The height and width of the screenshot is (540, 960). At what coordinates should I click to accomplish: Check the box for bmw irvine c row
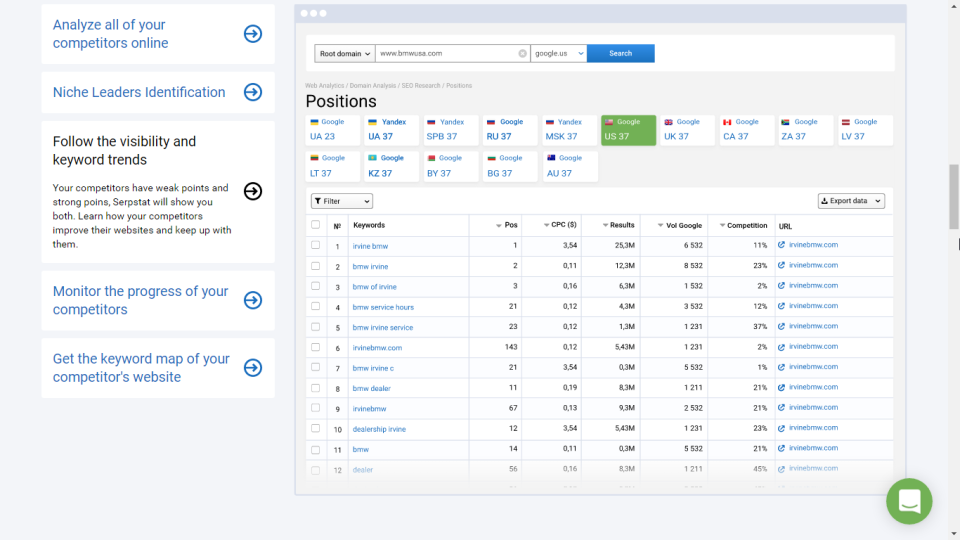pos(315,367)
